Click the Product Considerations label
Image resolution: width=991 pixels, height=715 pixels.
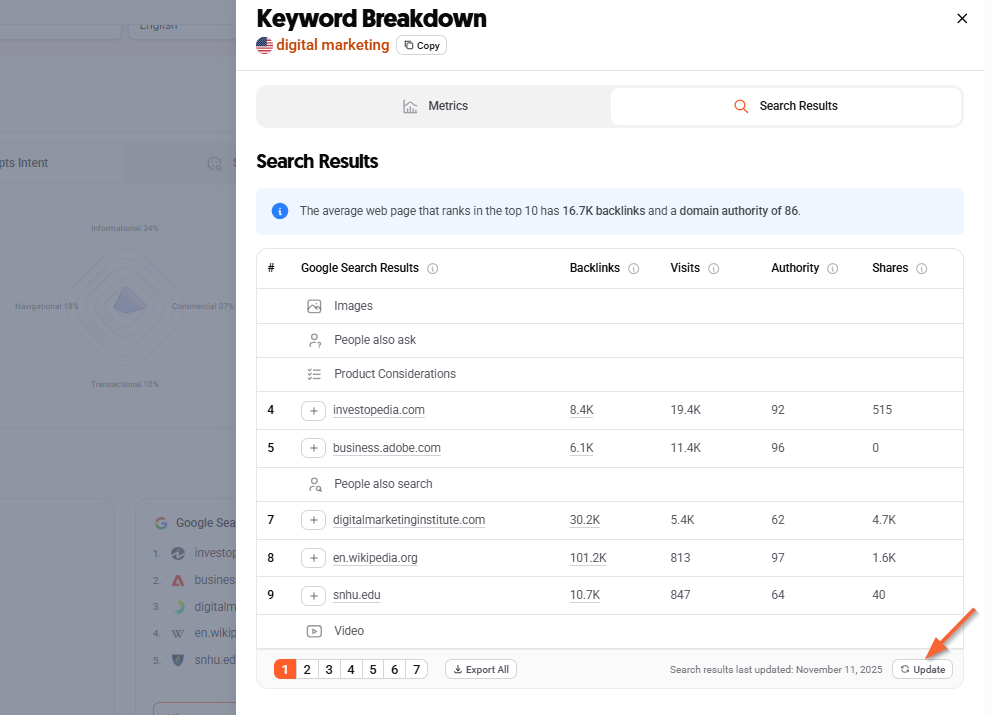pyautogui.click(x=395, y=374)
